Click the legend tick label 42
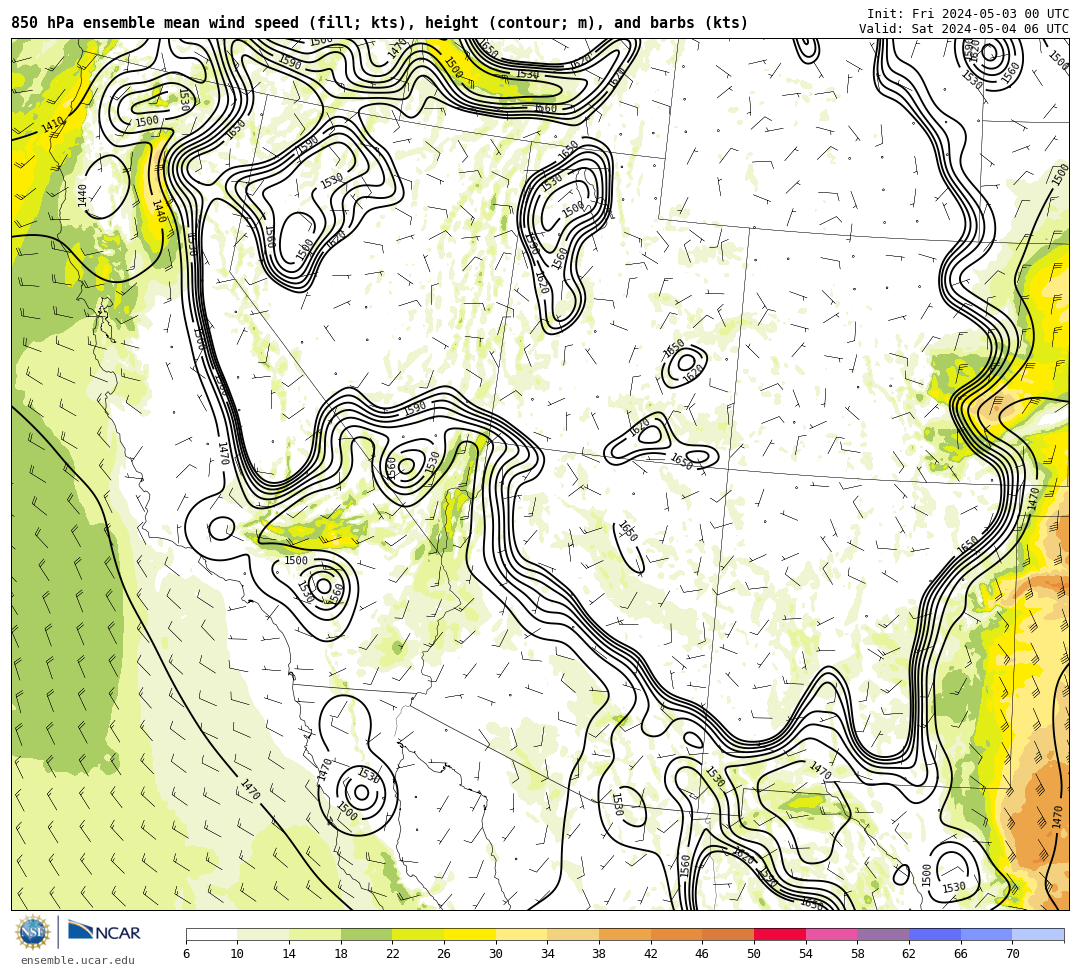This screenshot has height=973, width=1080. pos(650,954)
